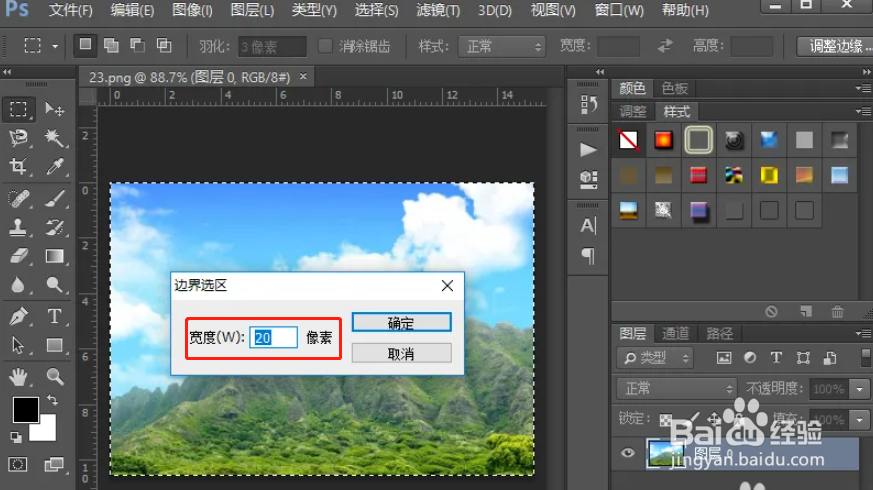Open the Actions panel play icon
This screenshot has height=490, width=873.
pyautogui.click(x=588, y=150)
